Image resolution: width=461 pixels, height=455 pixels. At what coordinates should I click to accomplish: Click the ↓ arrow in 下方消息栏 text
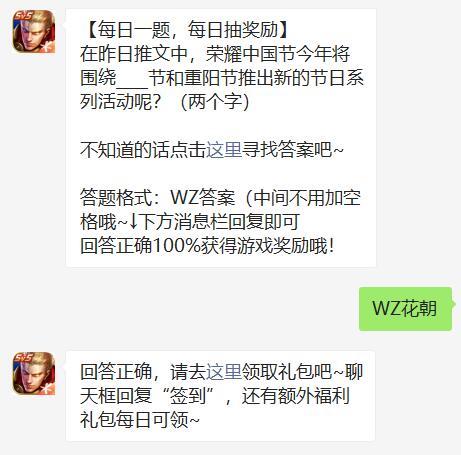tap(133, 222)
